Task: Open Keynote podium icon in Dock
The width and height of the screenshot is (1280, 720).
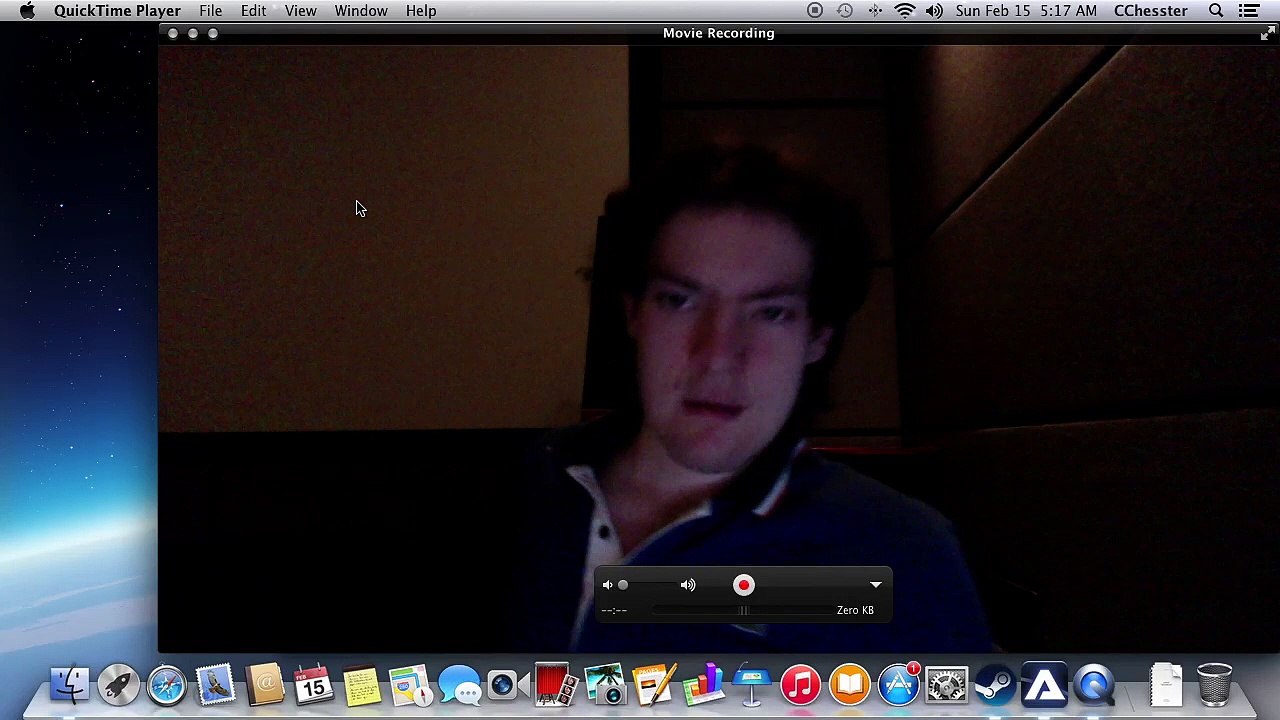Action: (751, 686)
